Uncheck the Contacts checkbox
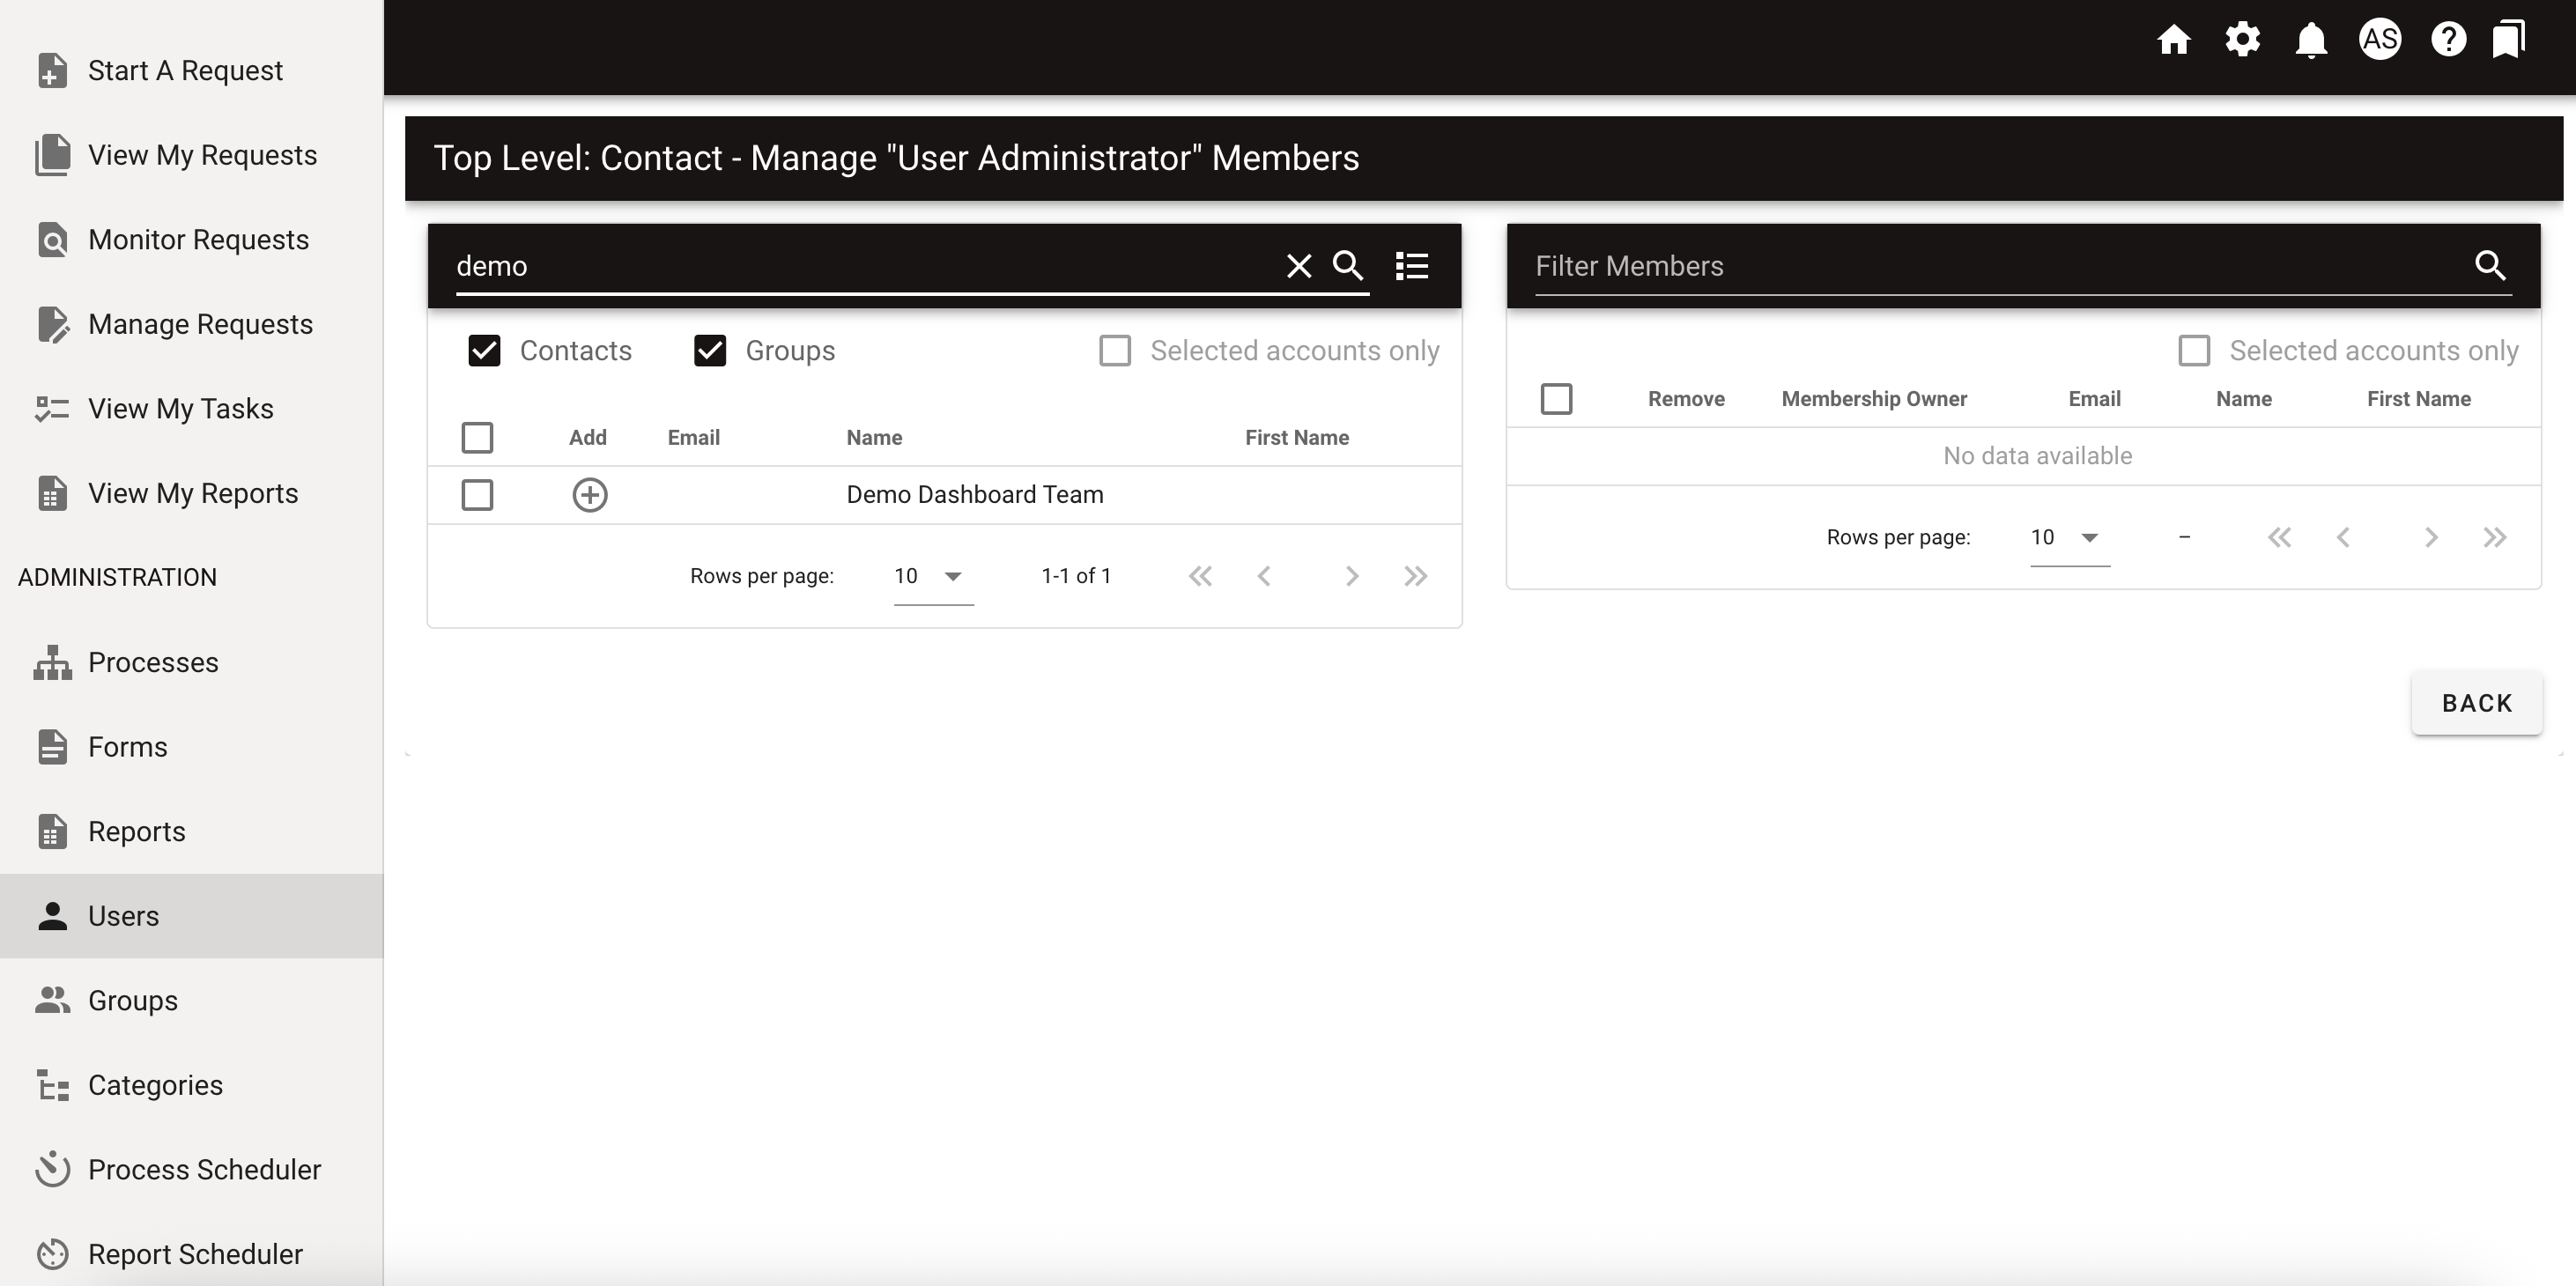The image size is (2576, 1286). click(x=484, y=351)
